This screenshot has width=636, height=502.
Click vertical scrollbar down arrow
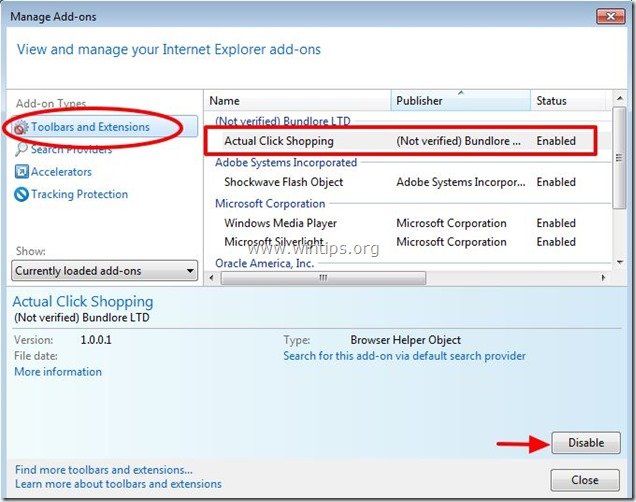pyautogui.click(x=619, y=262)
